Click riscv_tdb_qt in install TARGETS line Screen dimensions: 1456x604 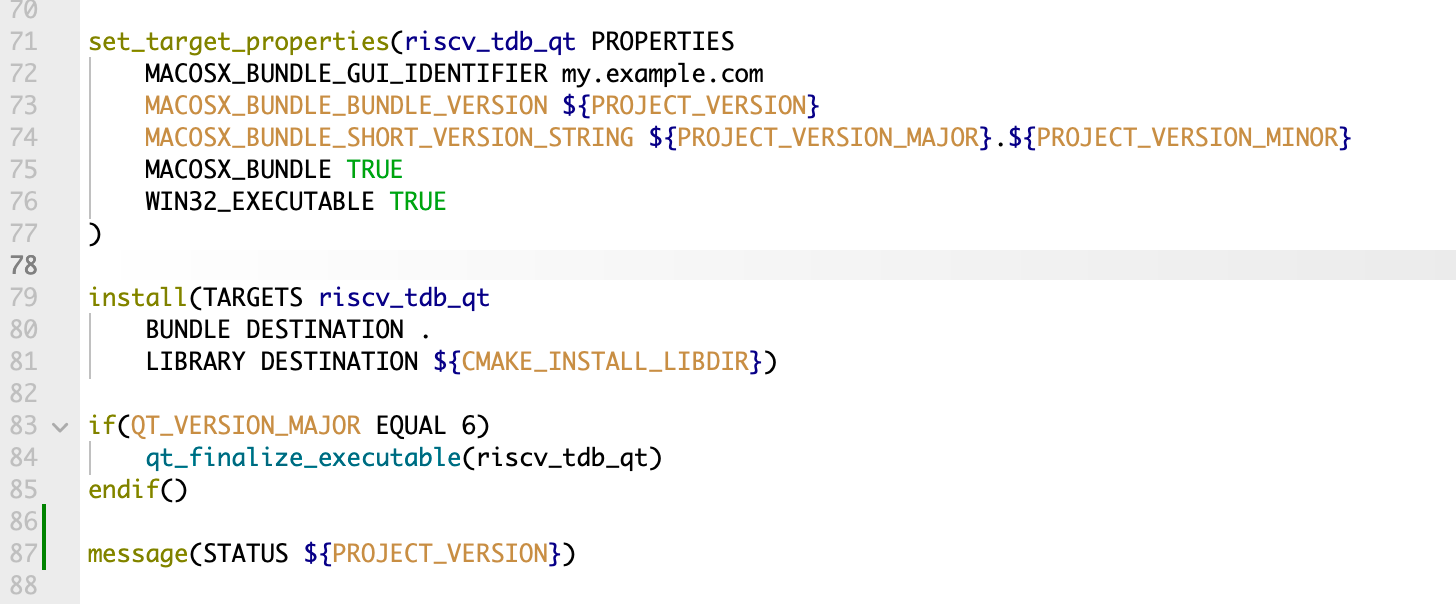point(404,298)
